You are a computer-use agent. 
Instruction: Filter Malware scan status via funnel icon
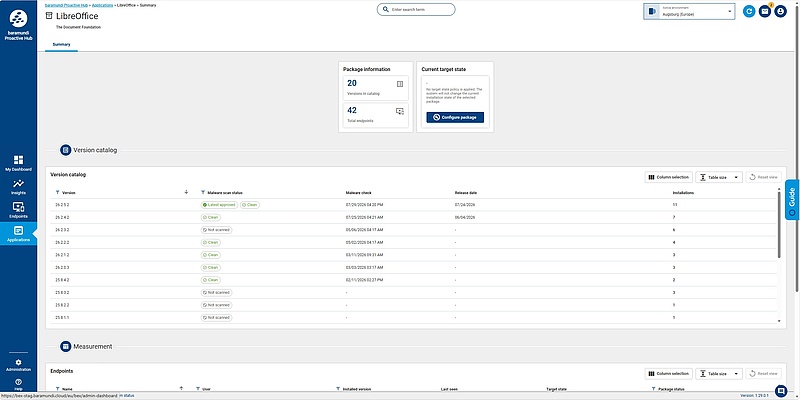pos(203,193)
